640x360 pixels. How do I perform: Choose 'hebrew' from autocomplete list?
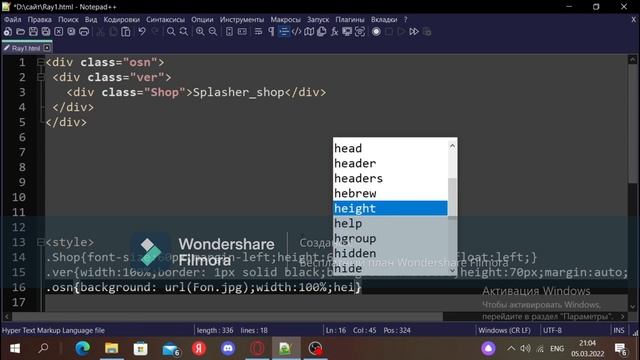coord(390,193)
